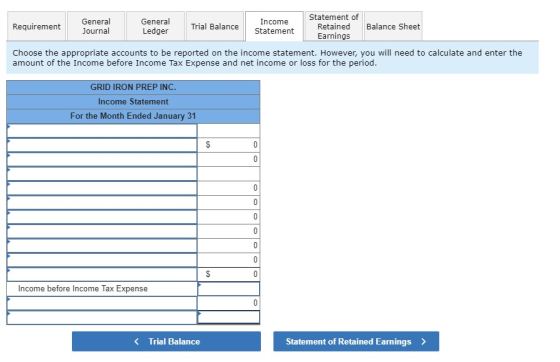Go forward with Statement of Retained Earnings button
The width and height of the screenshot is (560, 362).
tap(356, 341)
